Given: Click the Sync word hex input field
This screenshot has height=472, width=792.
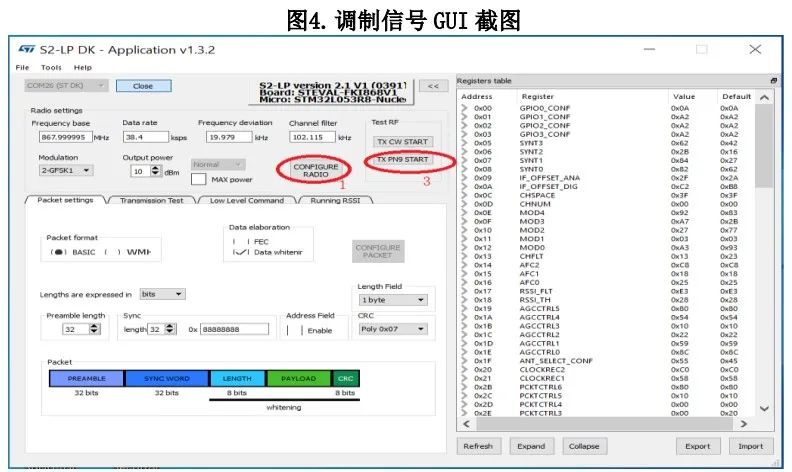Looking at the screenshot, I should coord(234,329).
